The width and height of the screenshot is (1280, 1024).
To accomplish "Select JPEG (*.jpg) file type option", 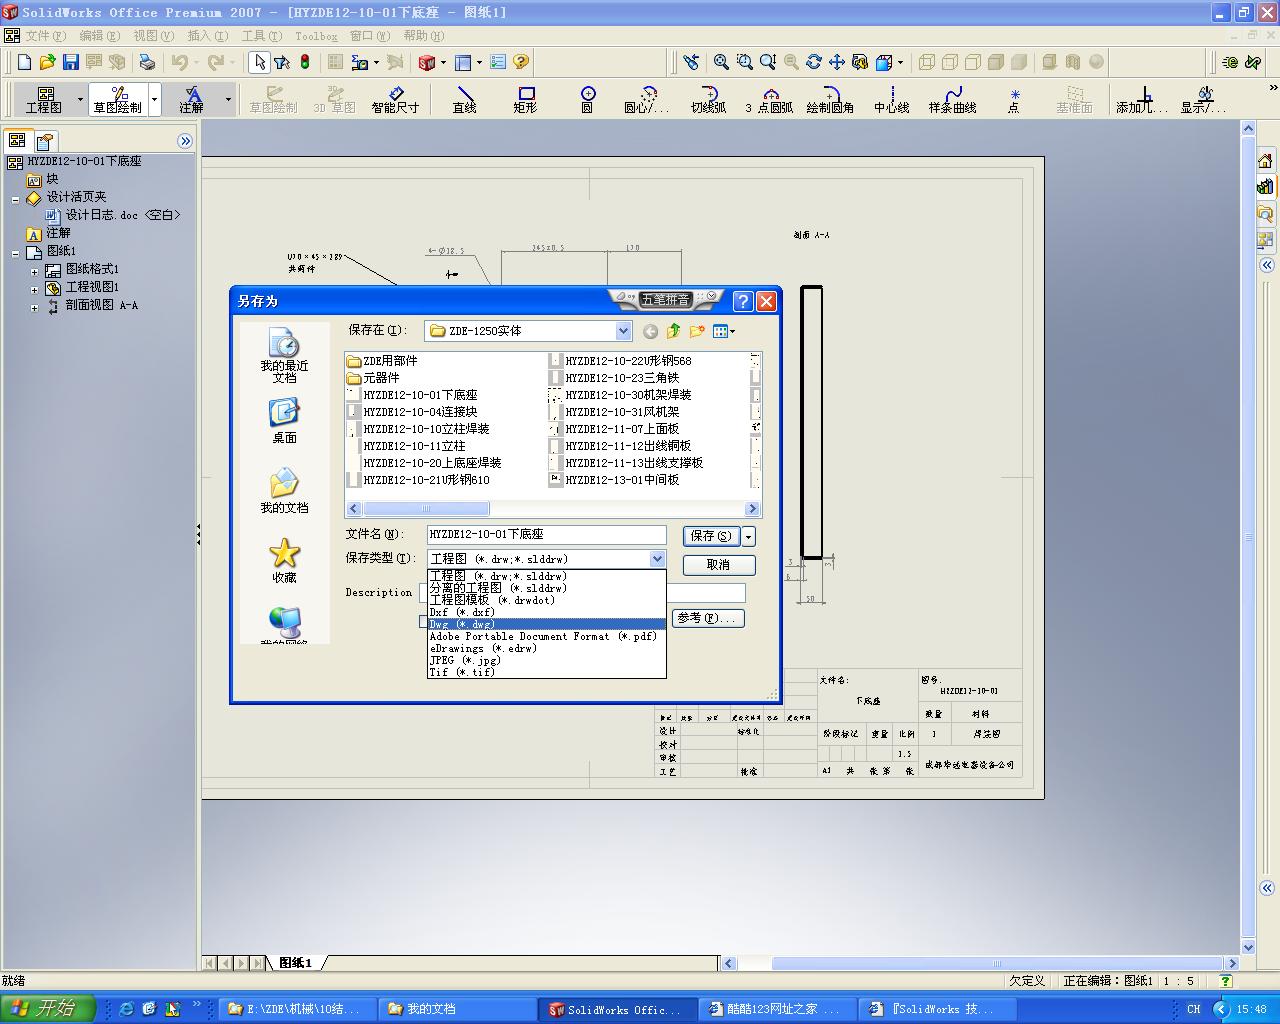I will pos(546,660).
